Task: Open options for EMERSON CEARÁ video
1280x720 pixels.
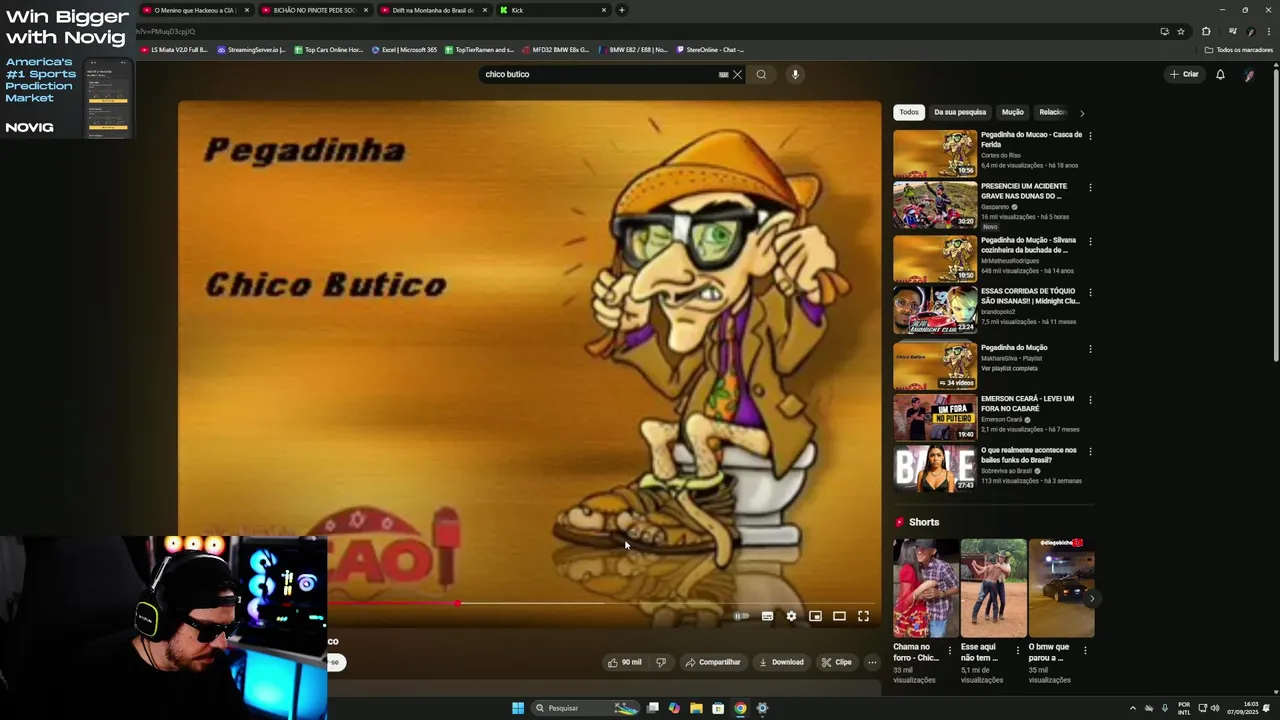Action: tap(1090, 400)
